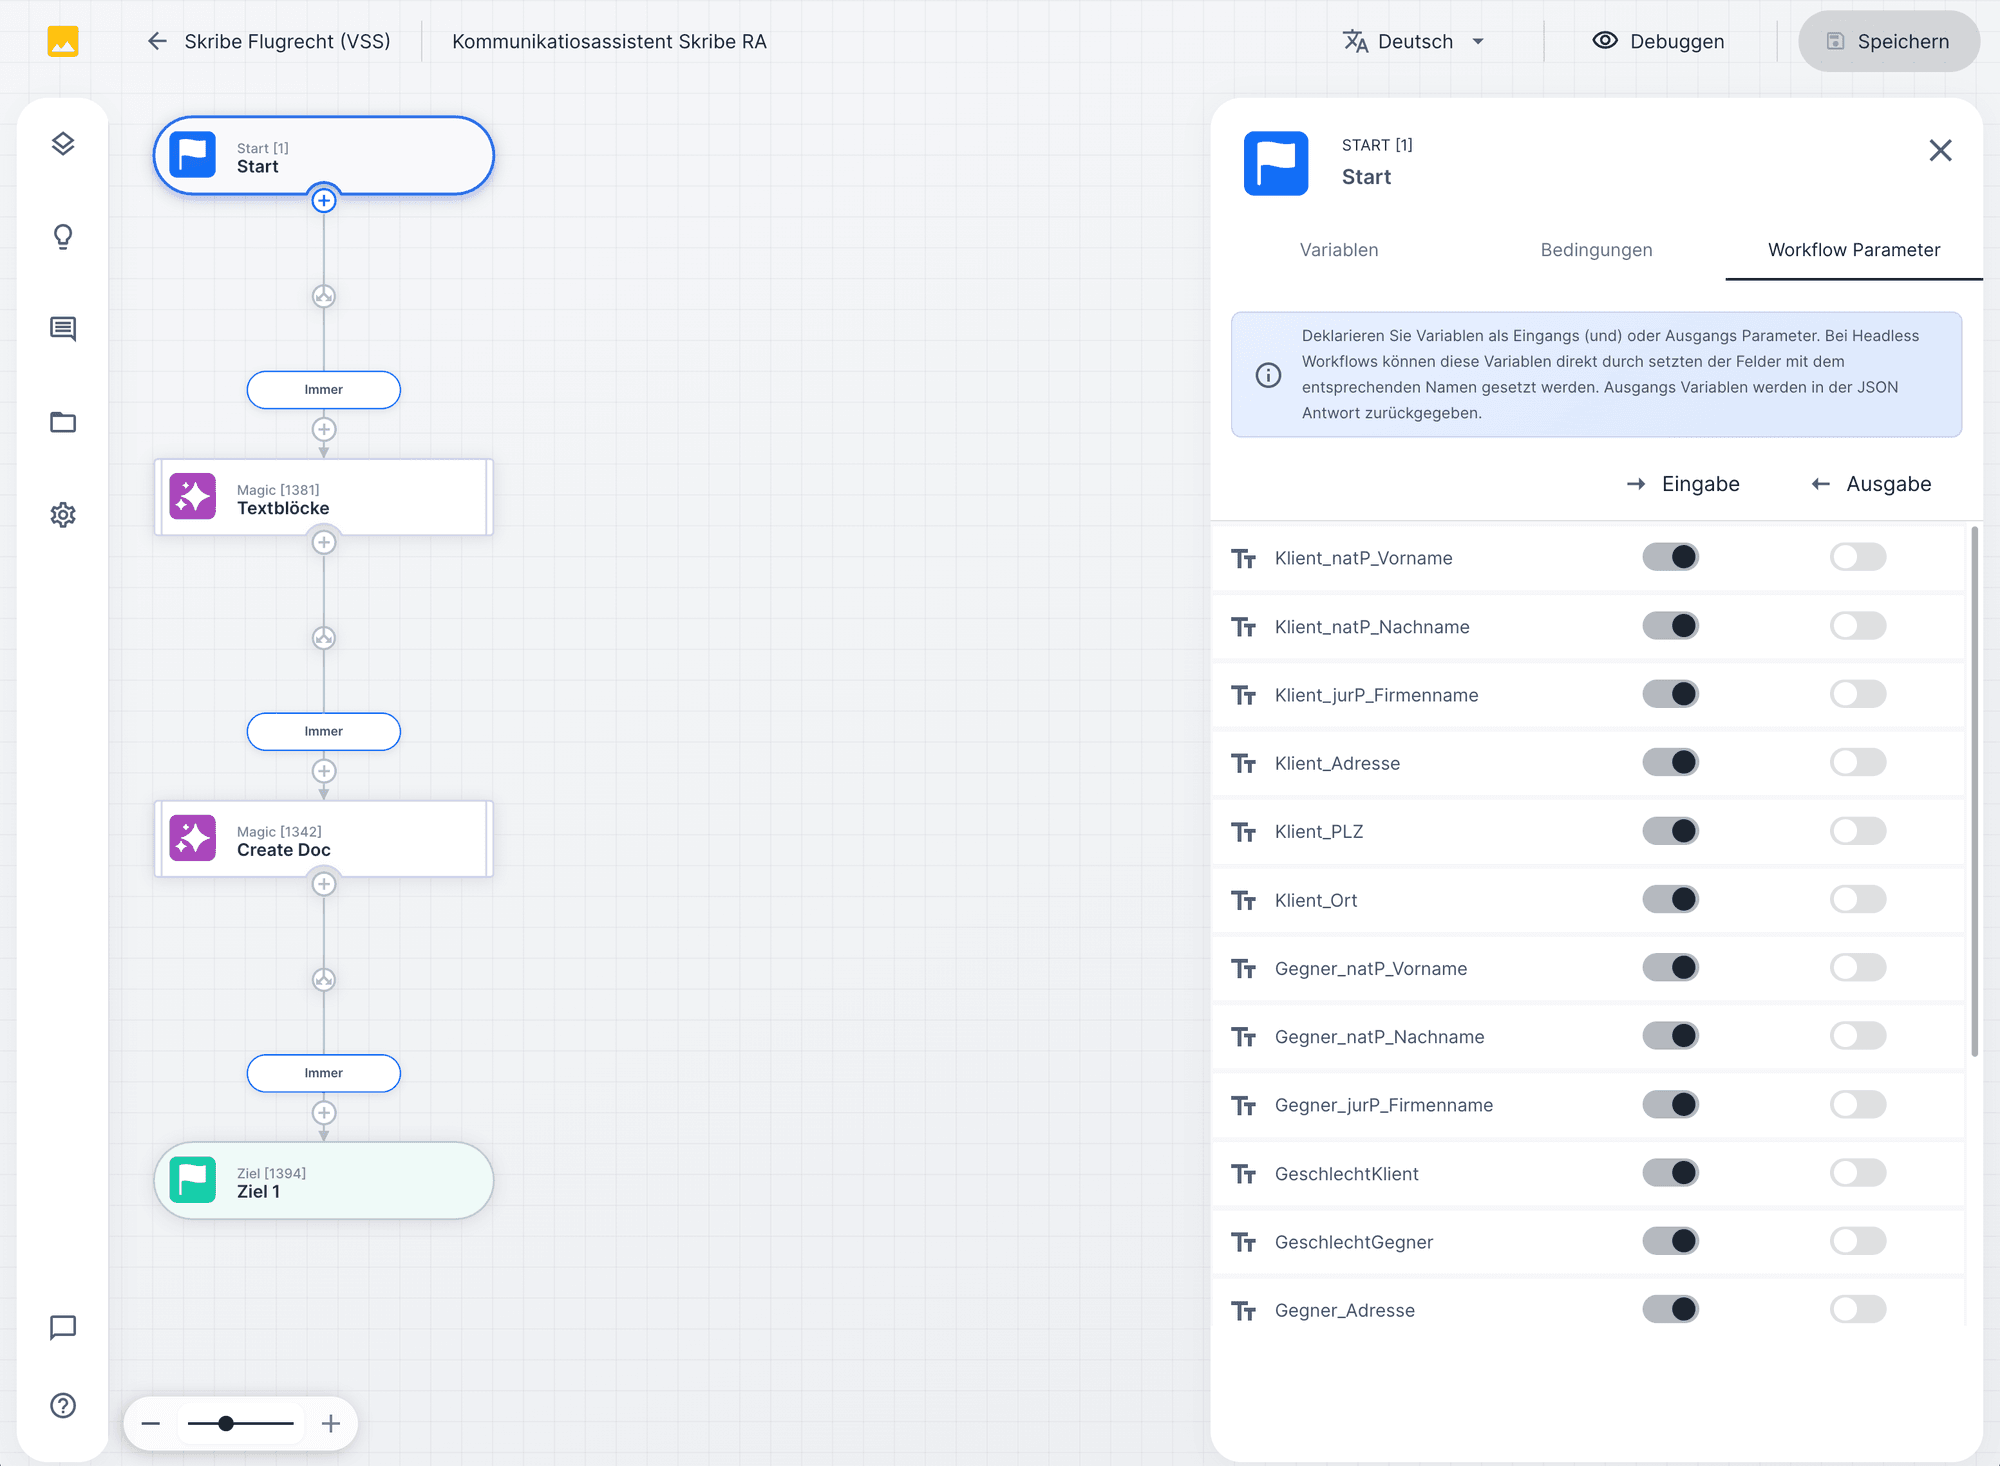Image resolution: width=2000 pixels, height=1466 pixels.
Task: Open the chat bubble icon near sidebar bottom
Action: click(63, 1327)
